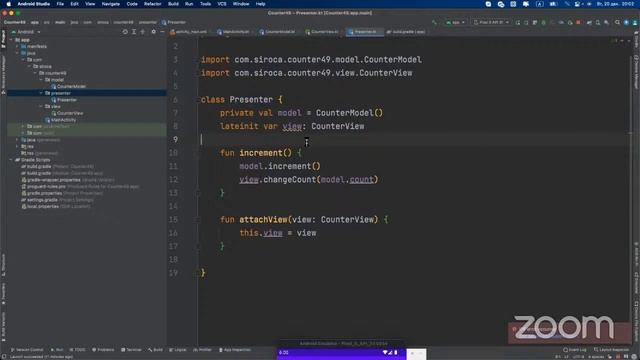Open the App Inspection tool window

point(235,350)
